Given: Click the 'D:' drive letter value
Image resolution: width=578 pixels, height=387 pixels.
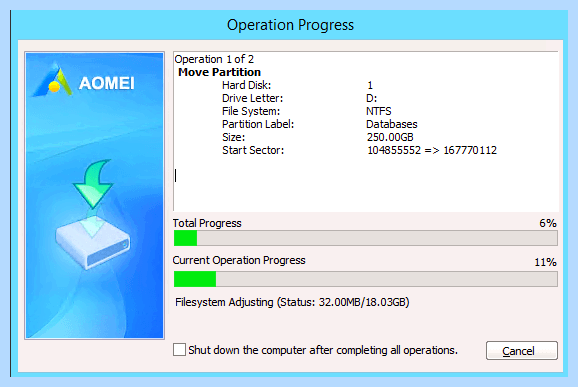Looking at the screenshot, I should (x=372, y=98).
